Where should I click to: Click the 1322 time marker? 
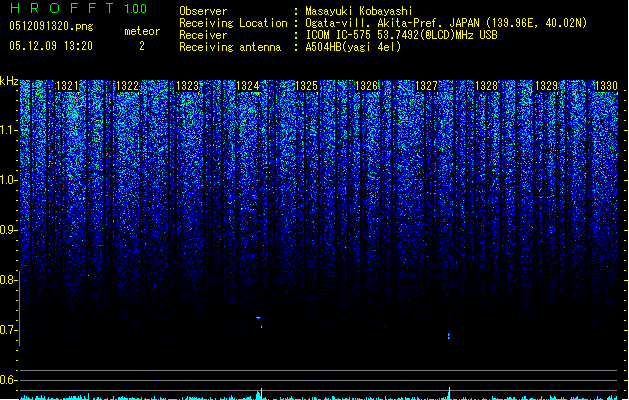click(x=127, y=86)
